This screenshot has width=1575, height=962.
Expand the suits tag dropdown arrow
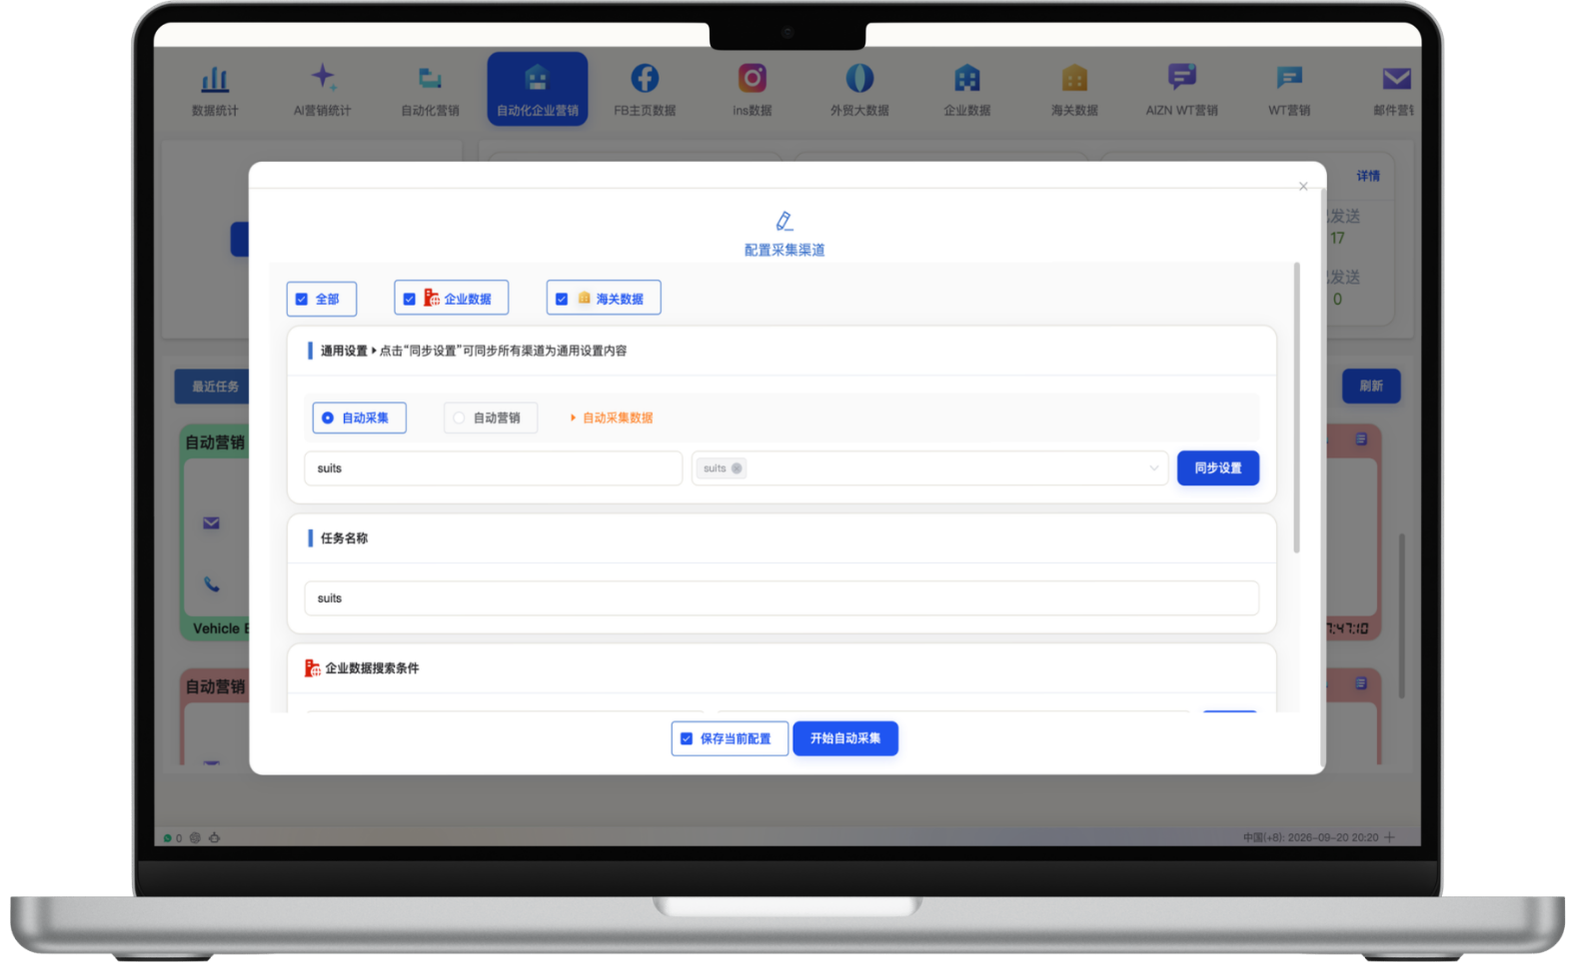[1153, 468]
